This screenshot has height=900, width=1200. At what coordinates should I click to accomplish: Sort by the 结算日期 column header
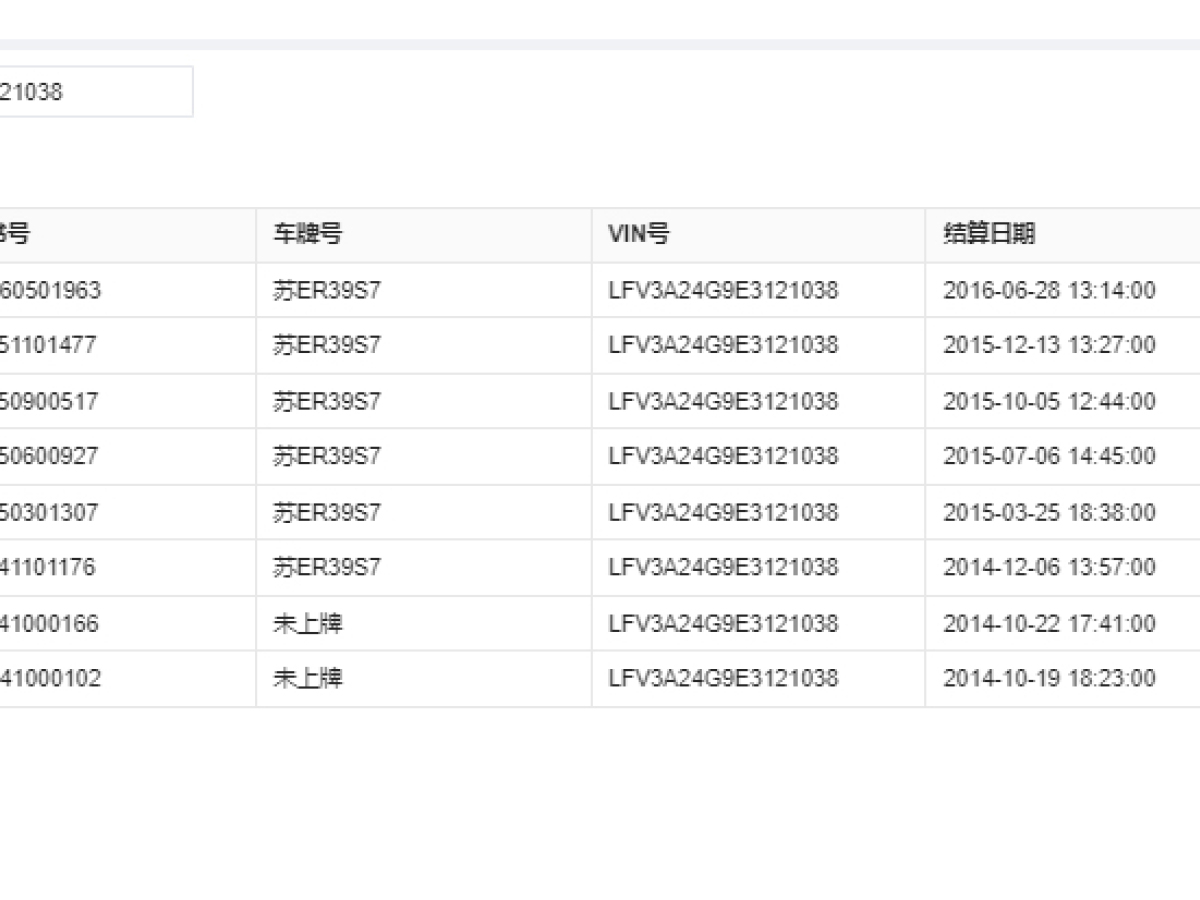point(989,234)
